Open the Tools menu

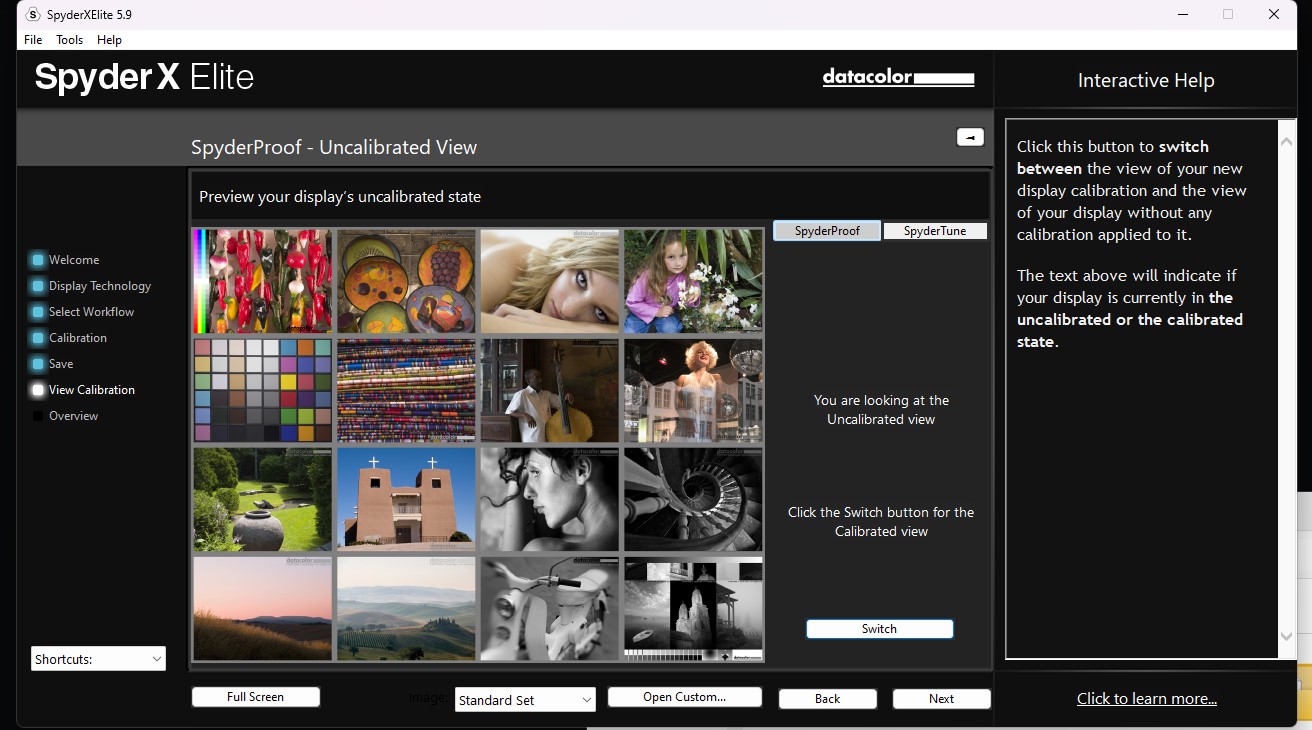point(70,40)
